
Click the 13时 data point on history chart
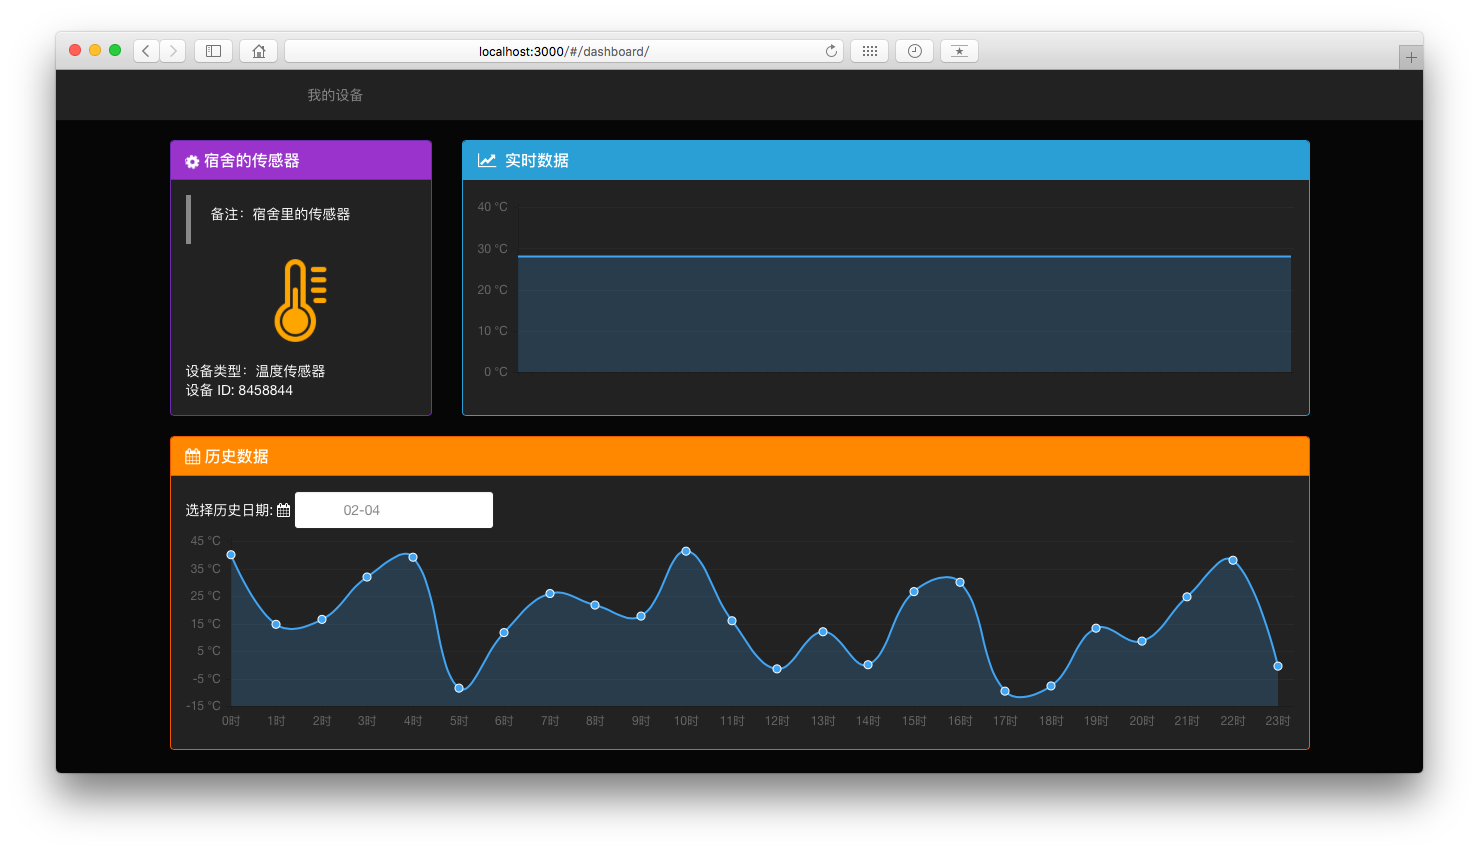pos(823,632)
